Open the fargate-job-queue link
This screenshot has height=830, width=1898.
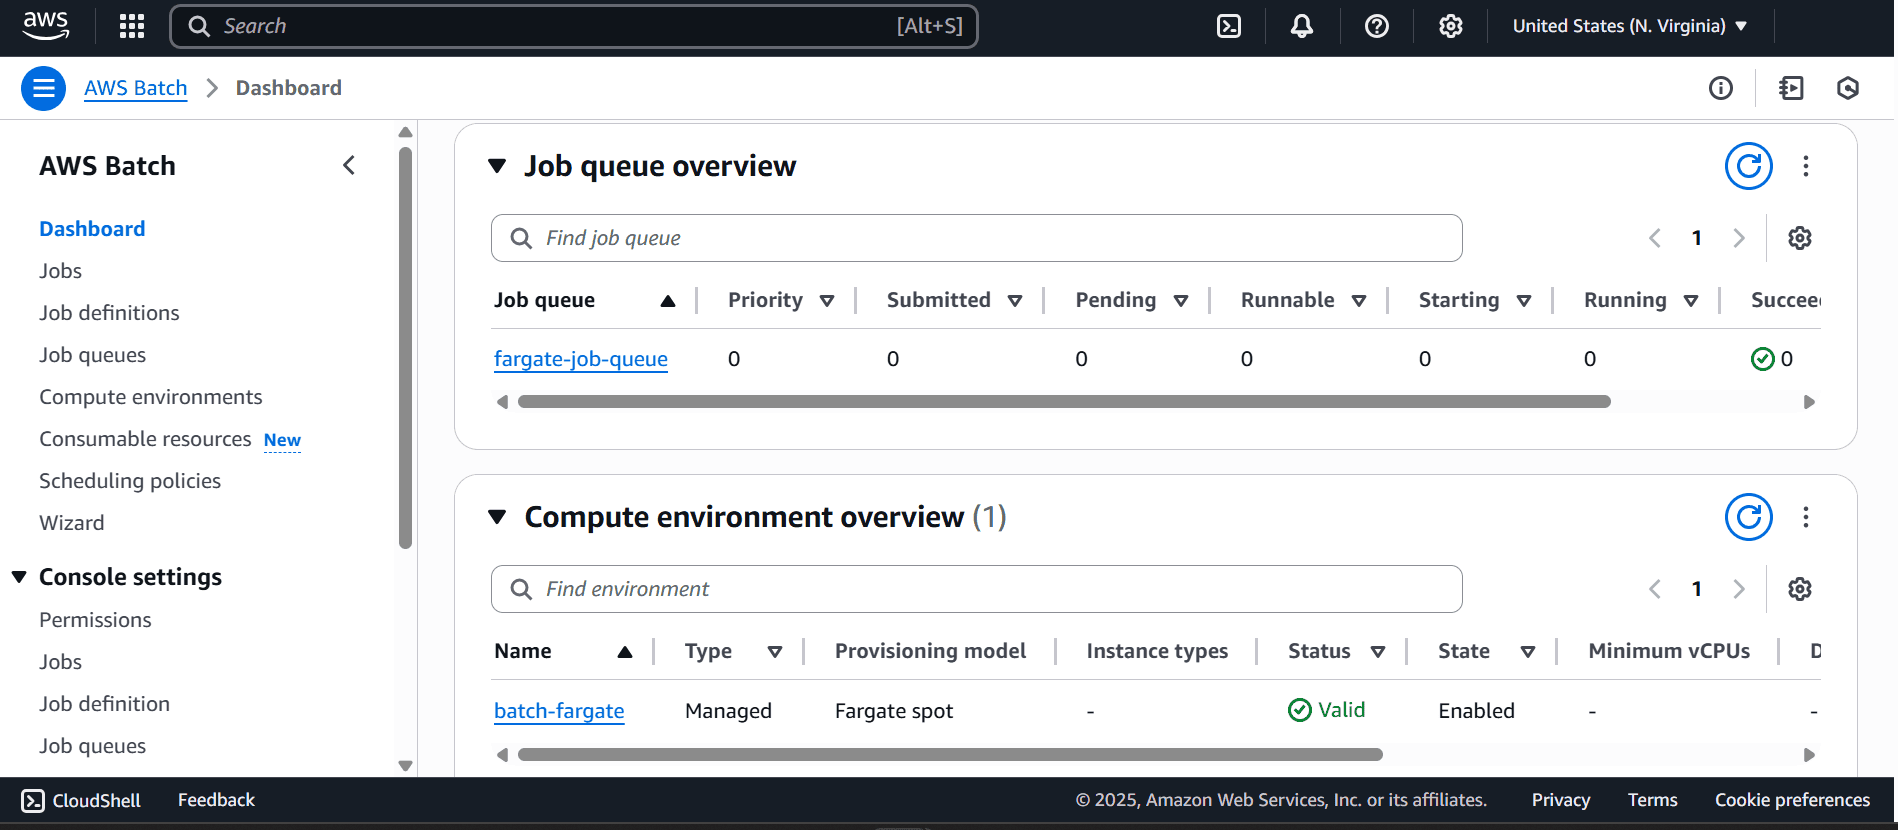(581, 359)
